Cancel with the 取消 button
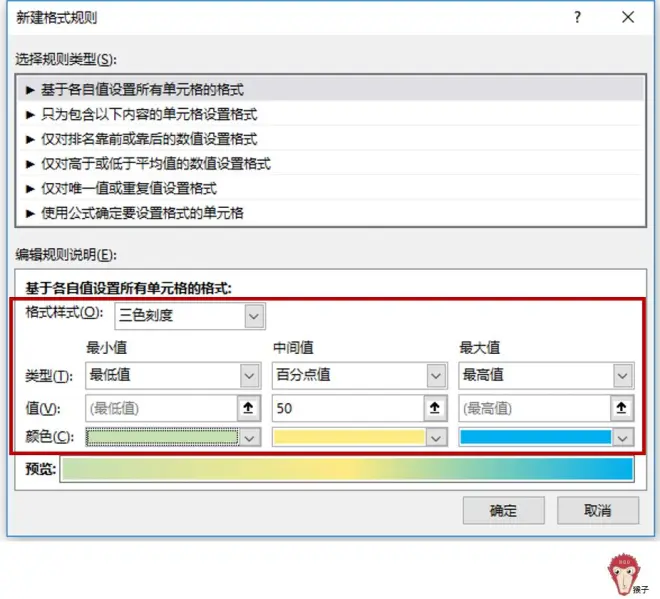 click(x=598, y=511)
